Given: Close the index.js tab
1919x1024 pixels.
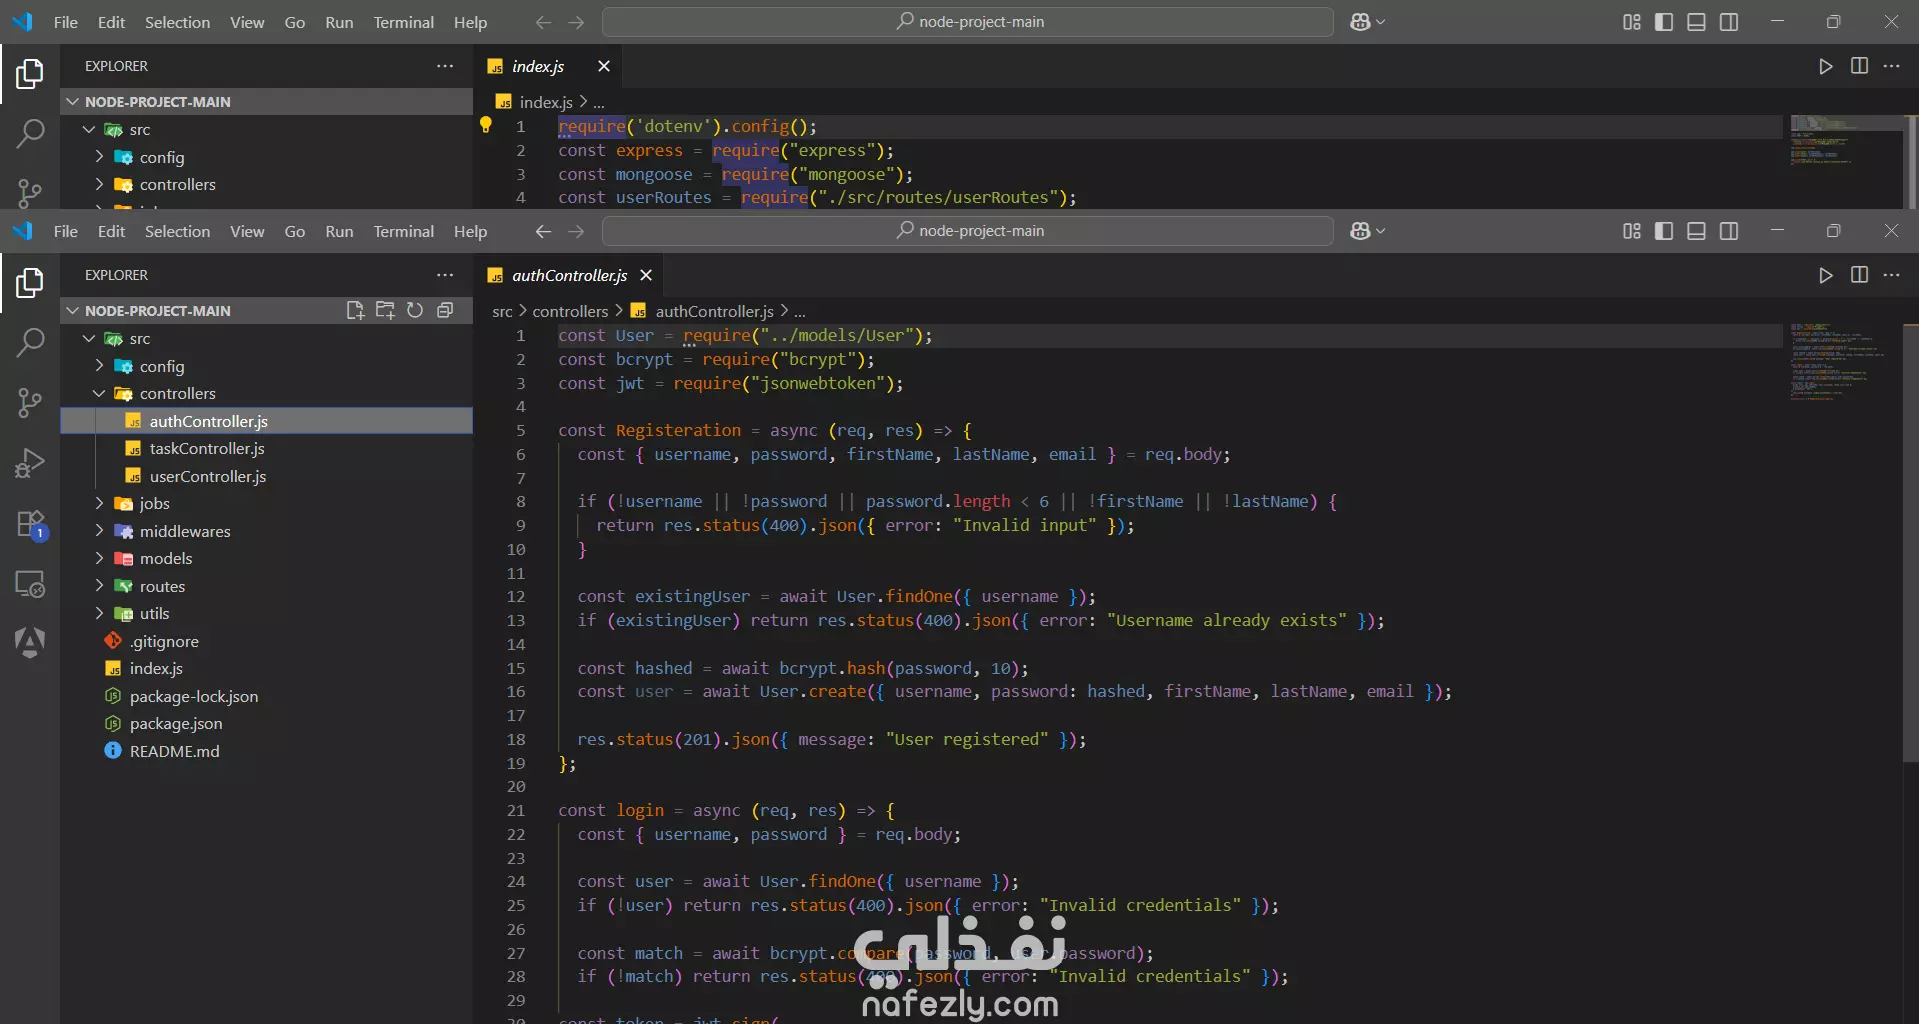Looking at the screenshot, I should [x=603, y=66].
